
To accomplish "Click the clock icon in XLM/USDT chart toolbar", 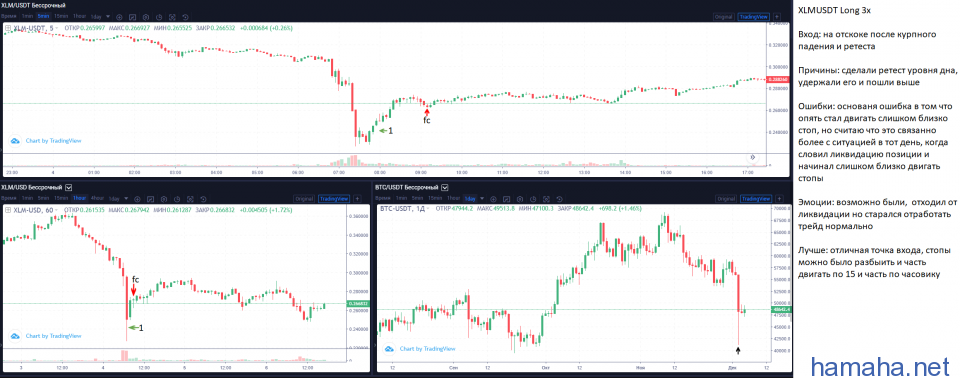I will point(159,17).
